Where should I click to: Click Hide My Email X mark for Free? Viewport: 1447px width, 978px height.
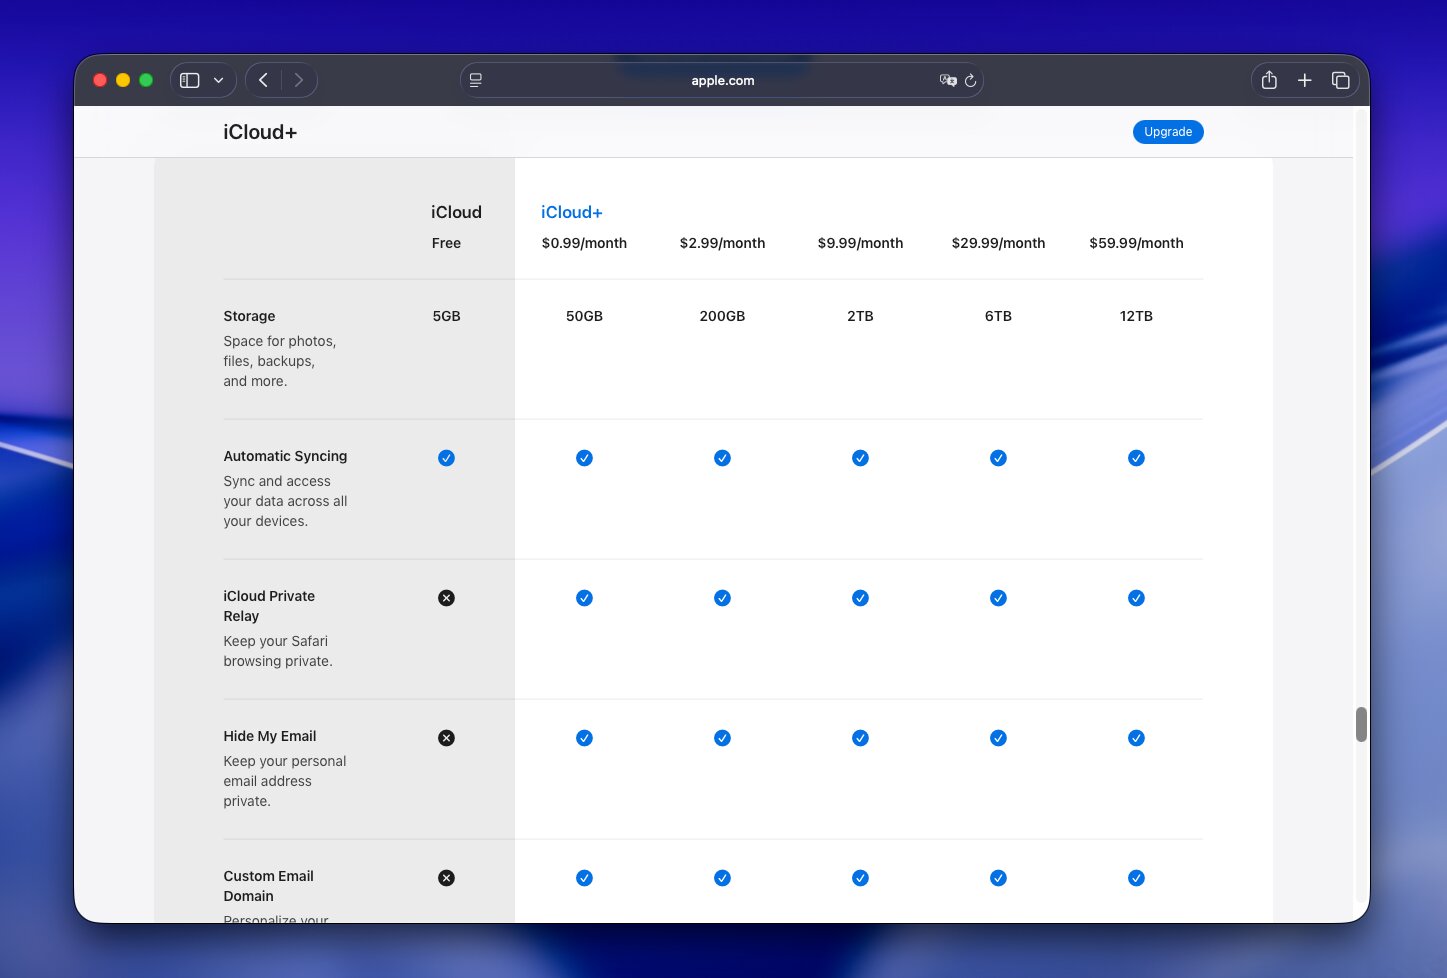coord(446,738)
